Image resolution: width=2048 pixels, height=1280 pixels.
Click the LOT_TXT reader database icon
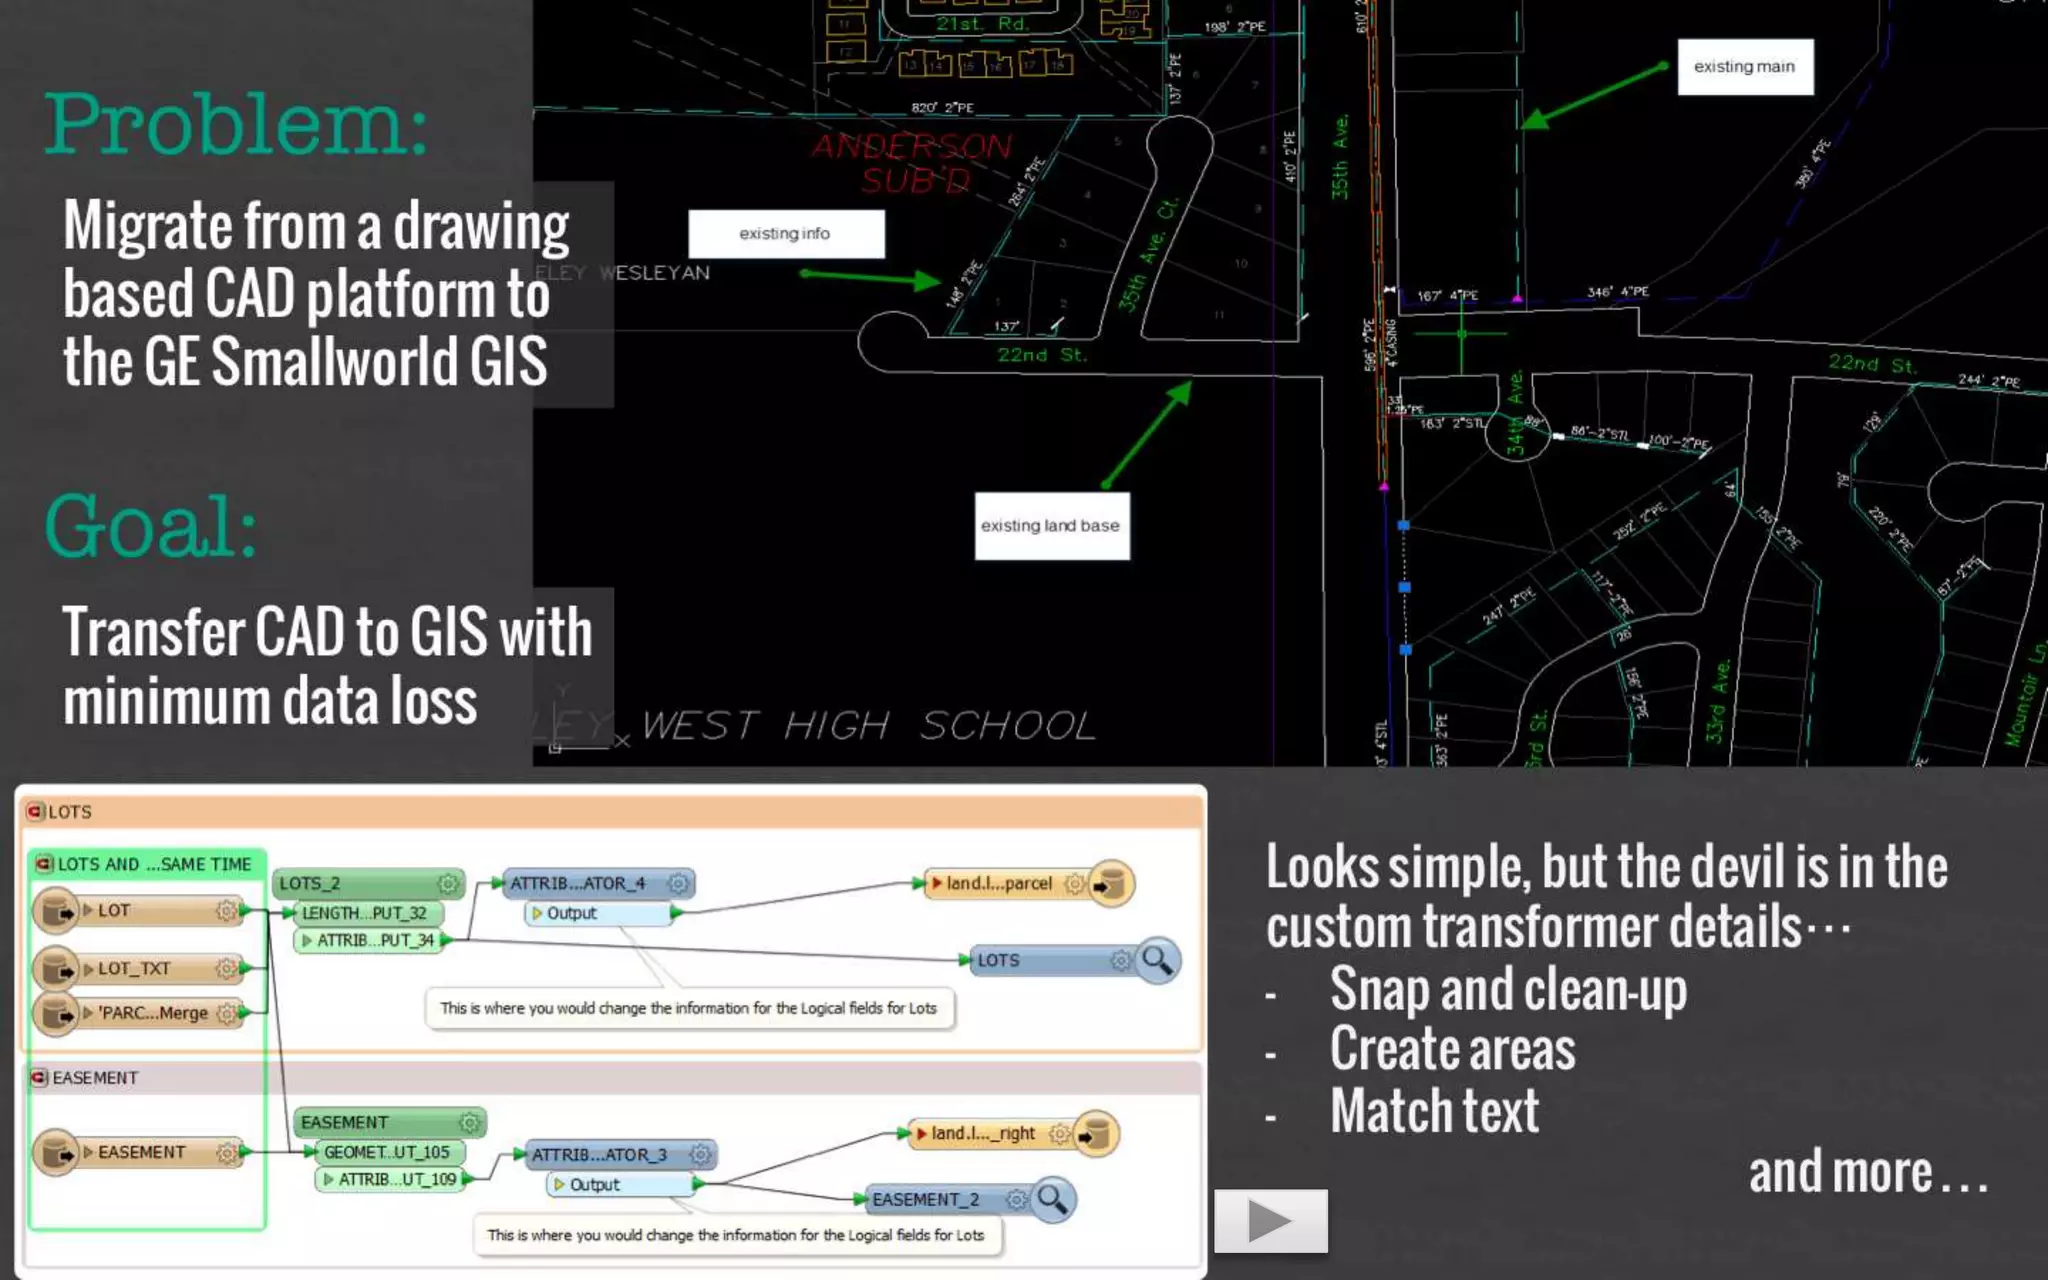(x=57, y=969)
